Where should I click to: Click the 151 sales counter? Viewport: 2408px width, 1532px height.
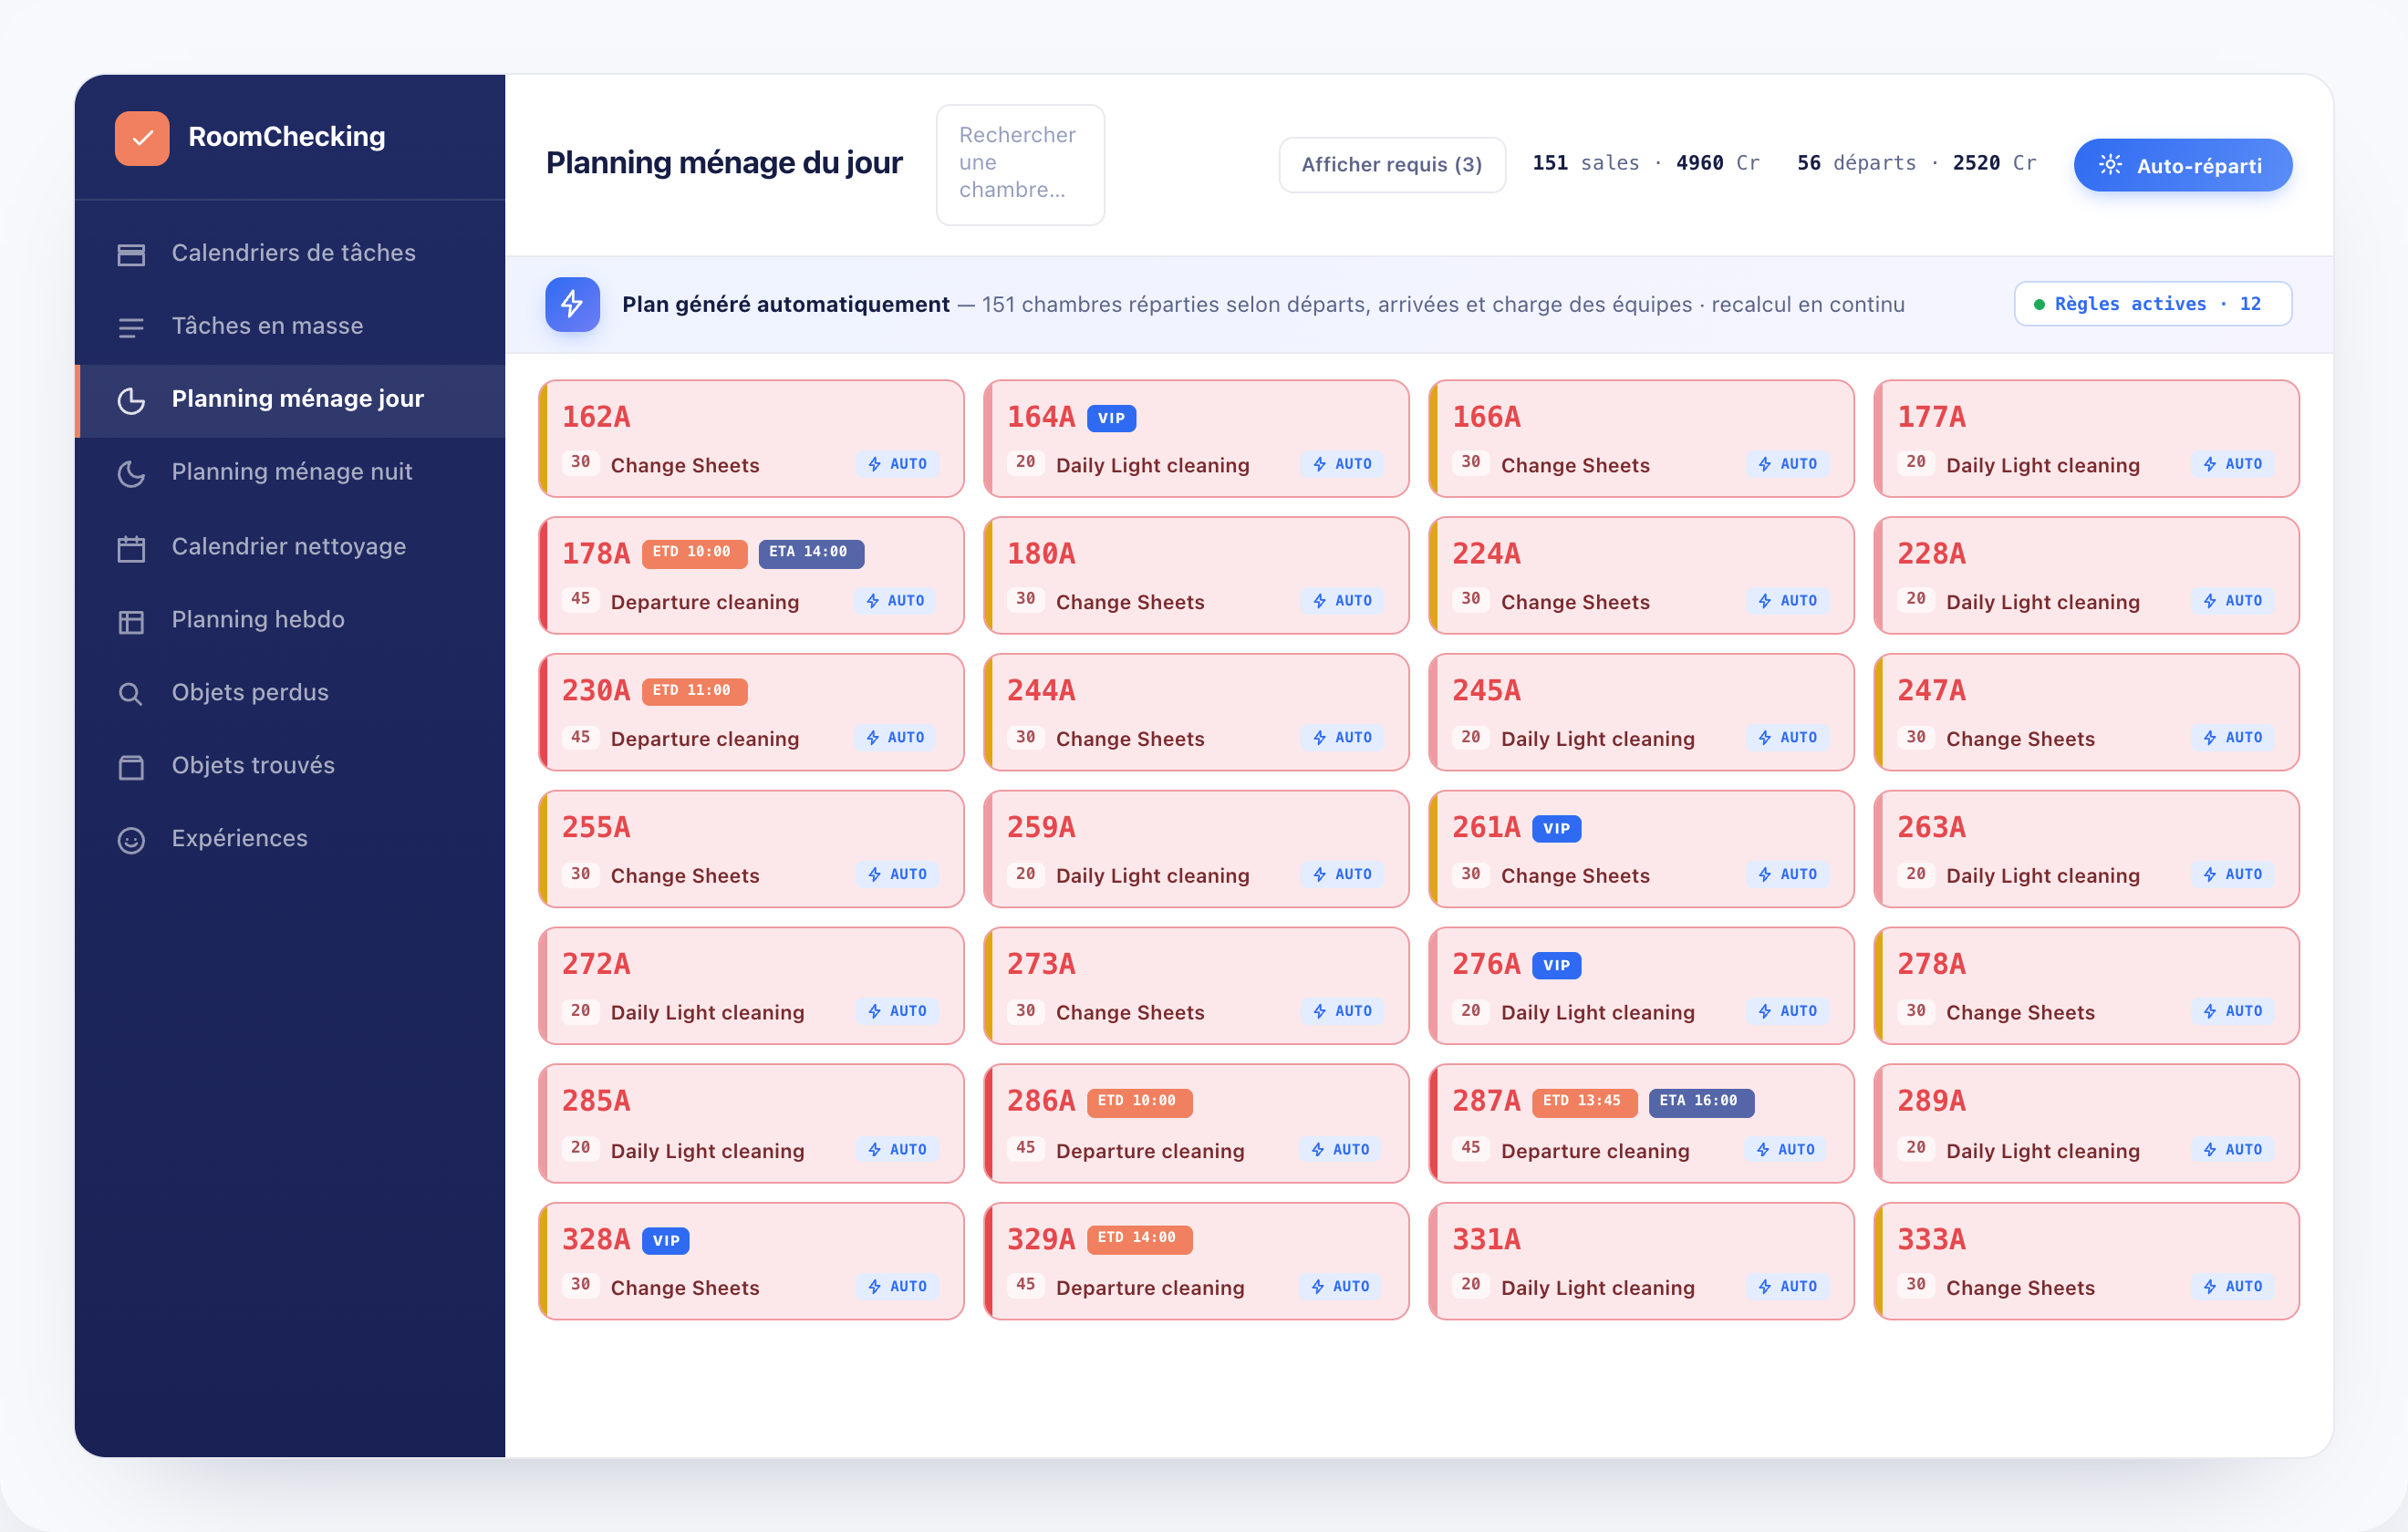point(1646,163)
